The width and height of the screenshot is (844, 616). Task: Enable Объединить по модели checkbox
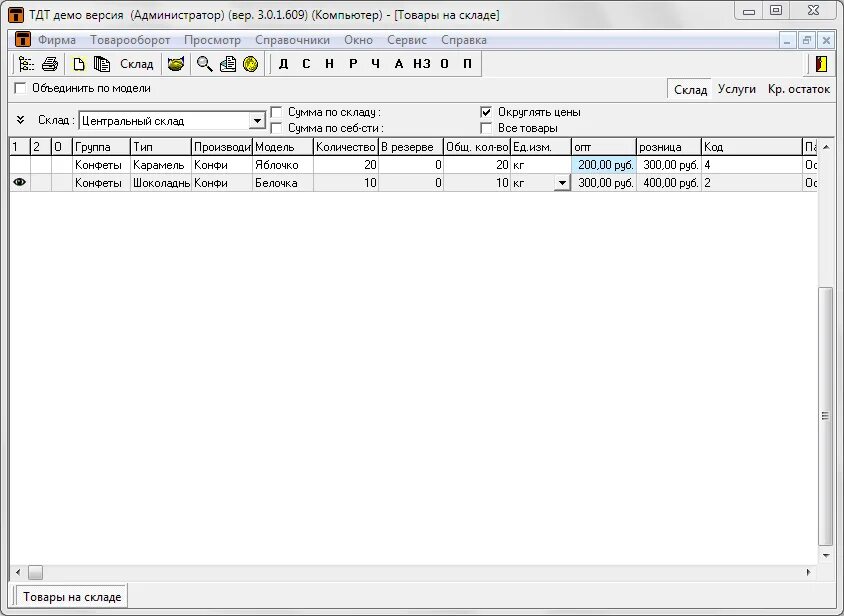(x=20, y=88)
